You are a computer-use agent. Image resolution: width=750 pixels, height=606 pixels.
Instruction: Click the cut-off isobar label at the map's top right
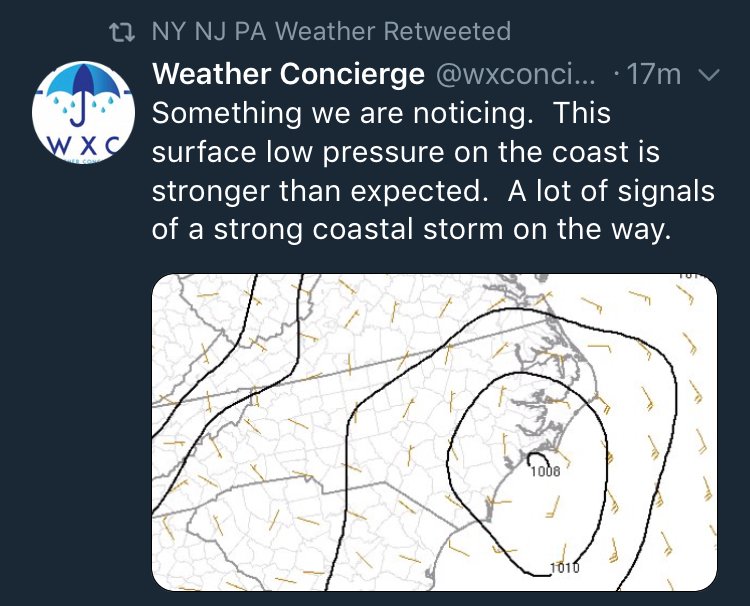pyautogui.click(x=692, y=276)
